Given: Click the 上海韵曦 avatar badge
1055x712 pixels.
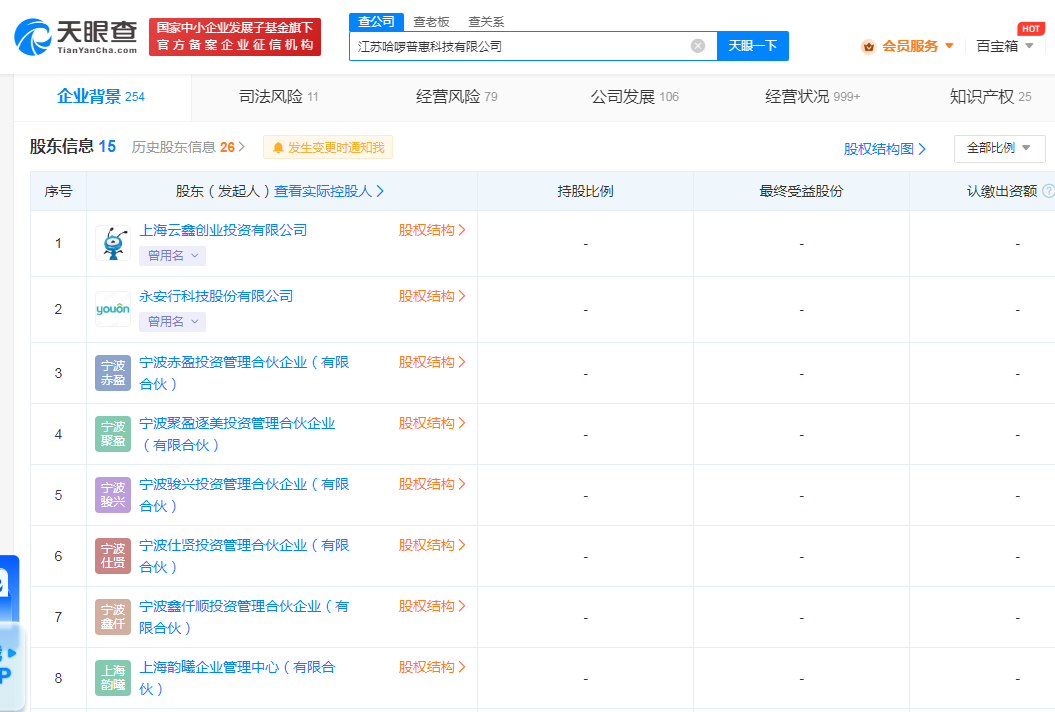Looking at the screenshot, I should pos(113,678).
